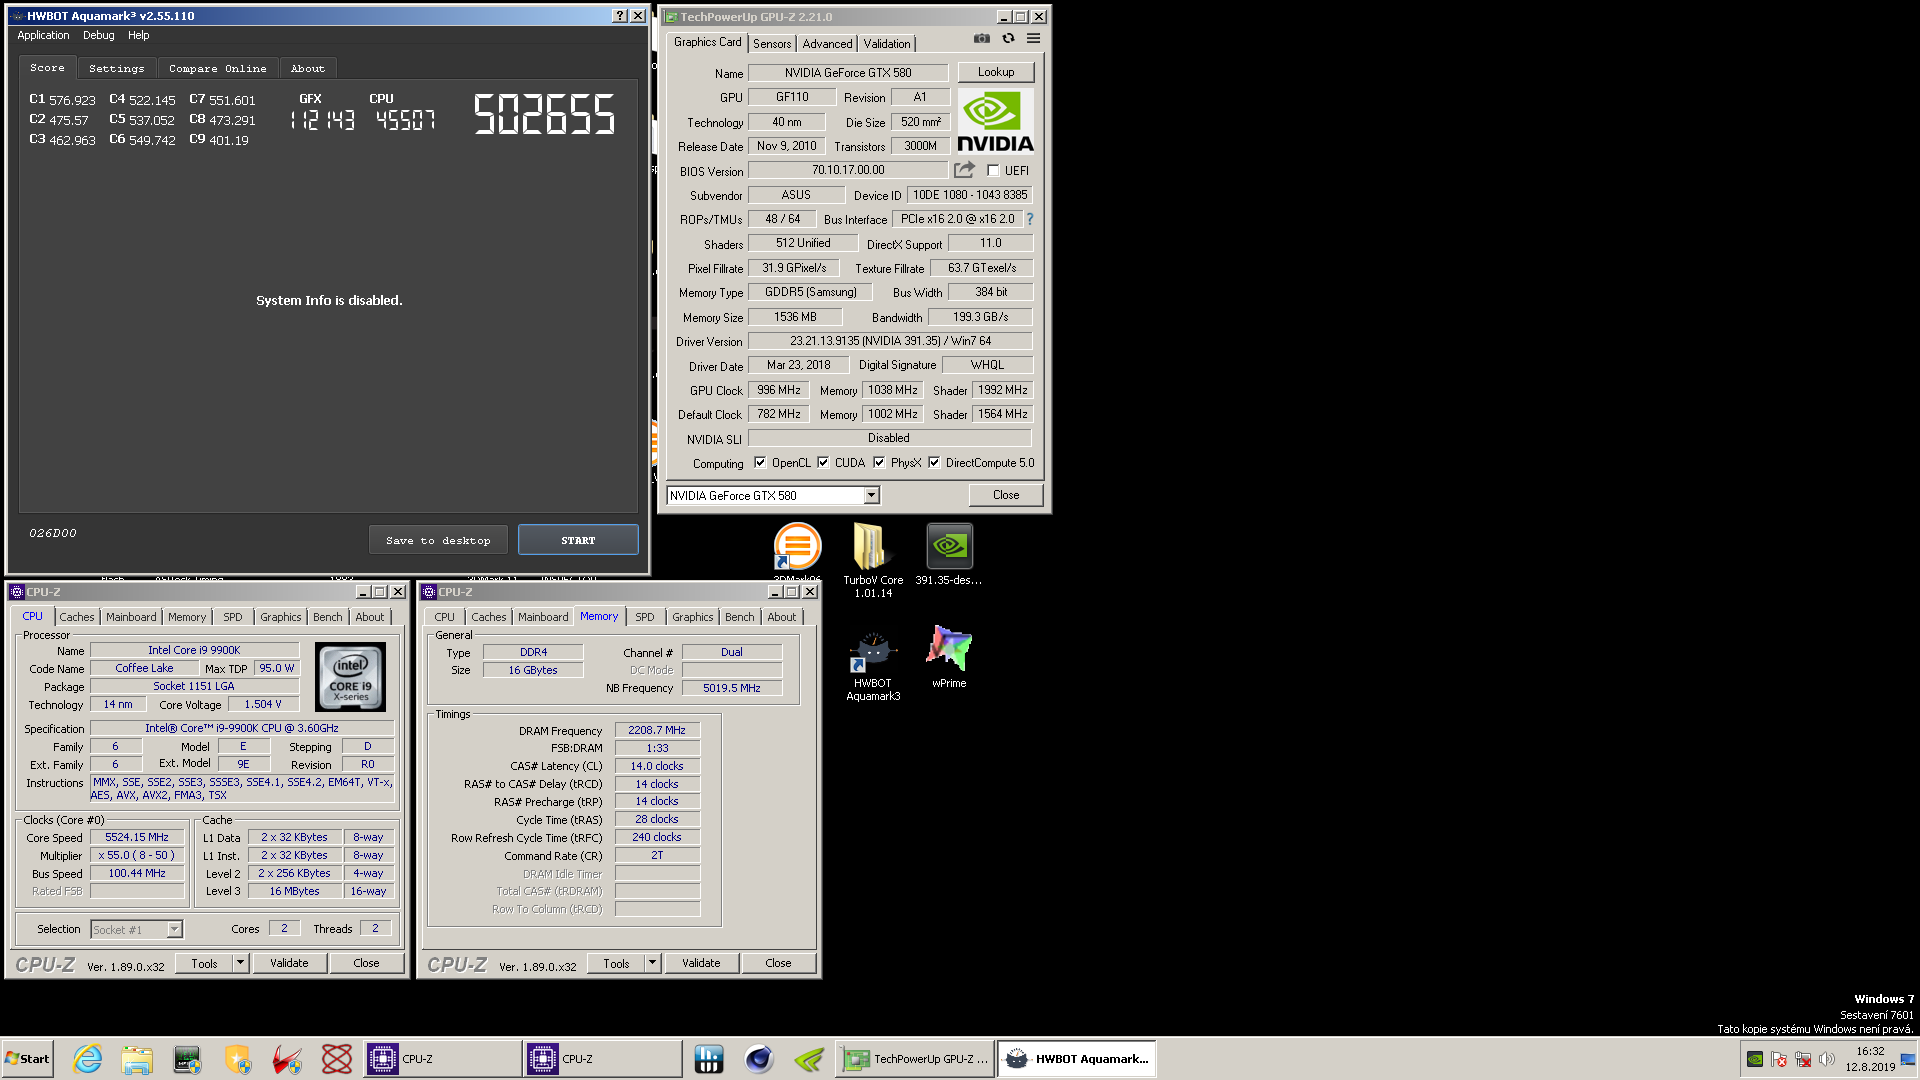Image resolution: width=1920 pixels, height=1080 pixels.
Task: Open the TurboV Core 1.01.14 desktop folder
Action: (872, 560)
